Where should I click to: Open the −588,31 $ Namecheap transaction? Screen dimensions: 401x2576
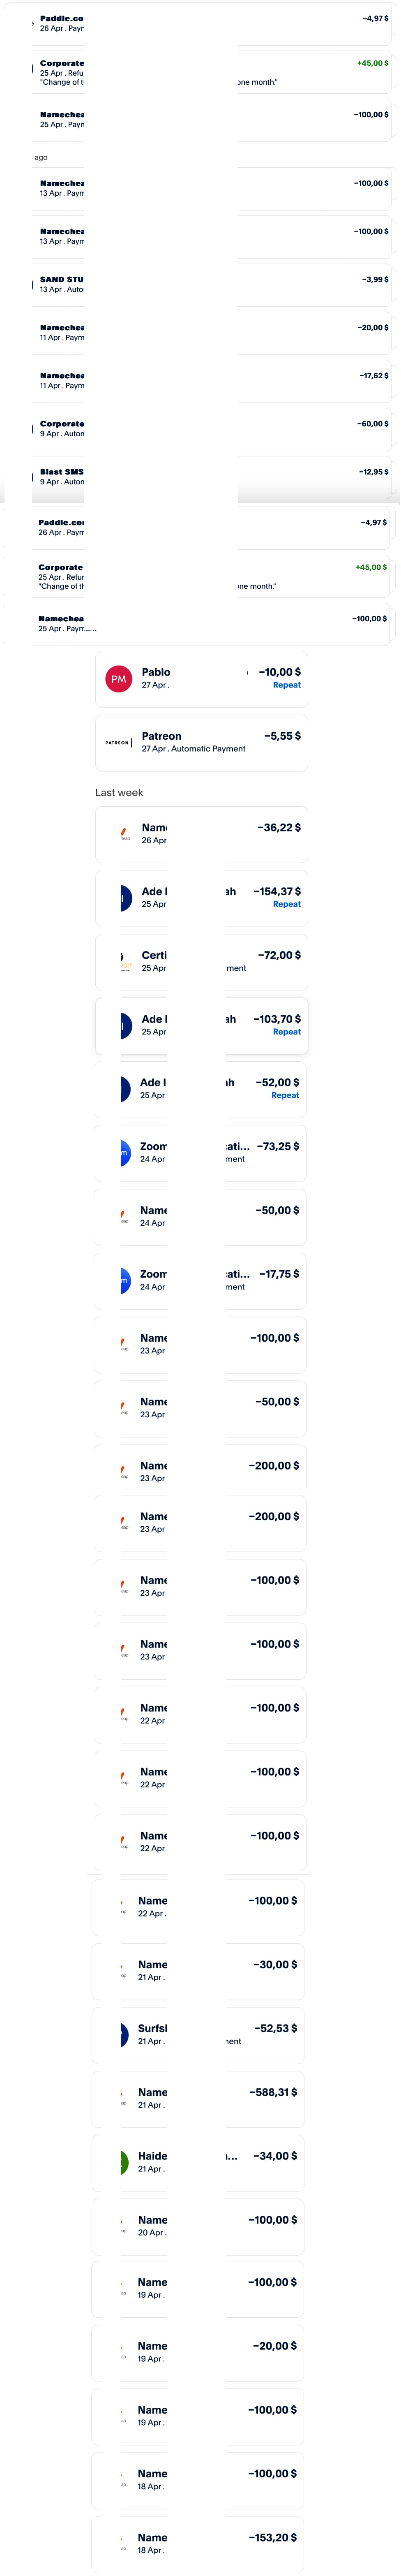click(198, 2099)
